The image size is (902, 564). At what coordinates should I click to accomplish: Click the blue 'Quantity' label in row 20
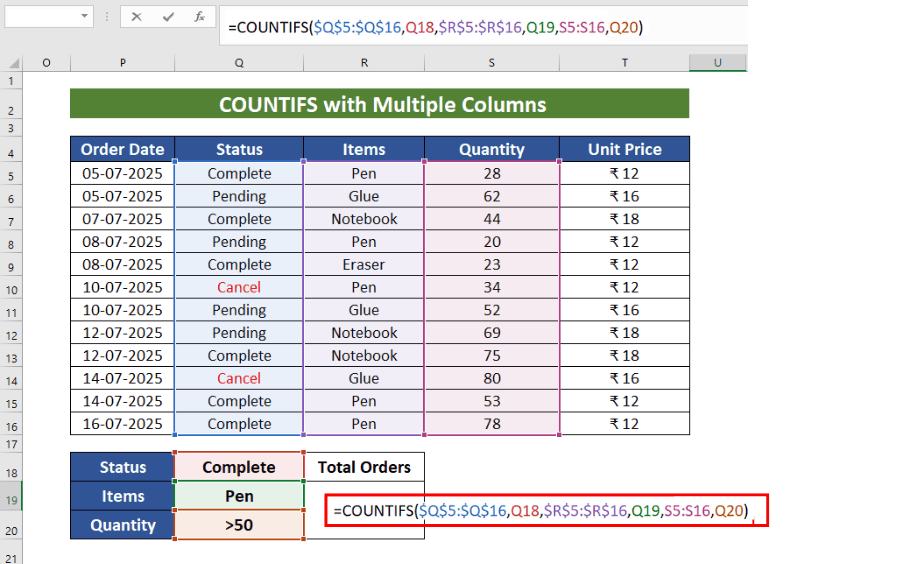[x=122, y=525]
